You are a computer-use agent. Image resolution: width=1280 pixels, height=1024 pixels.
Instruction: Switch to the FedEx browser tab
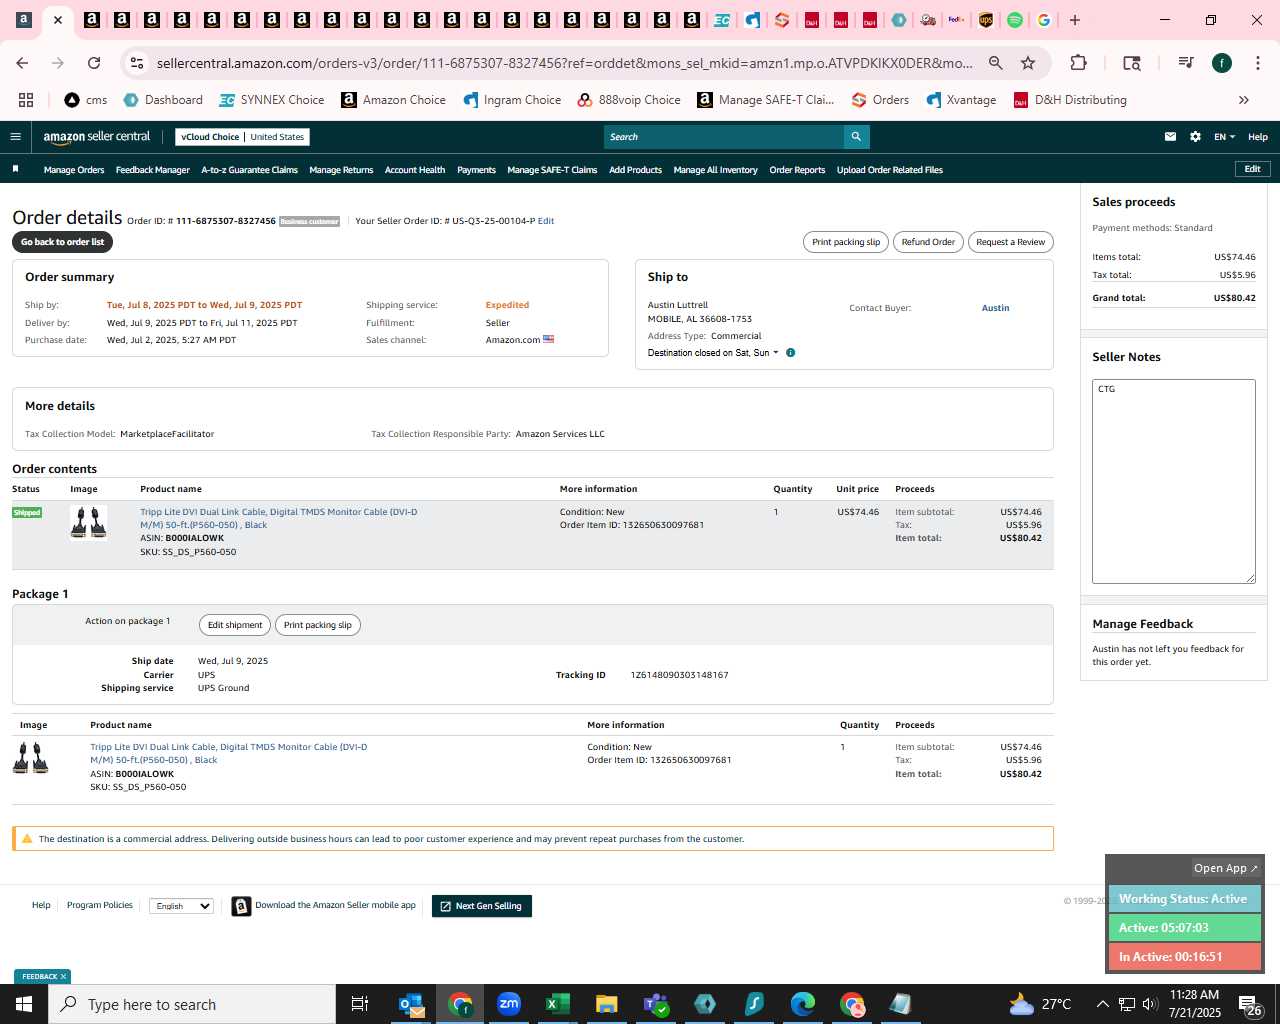pyautogui.click(x=956, y=20)
